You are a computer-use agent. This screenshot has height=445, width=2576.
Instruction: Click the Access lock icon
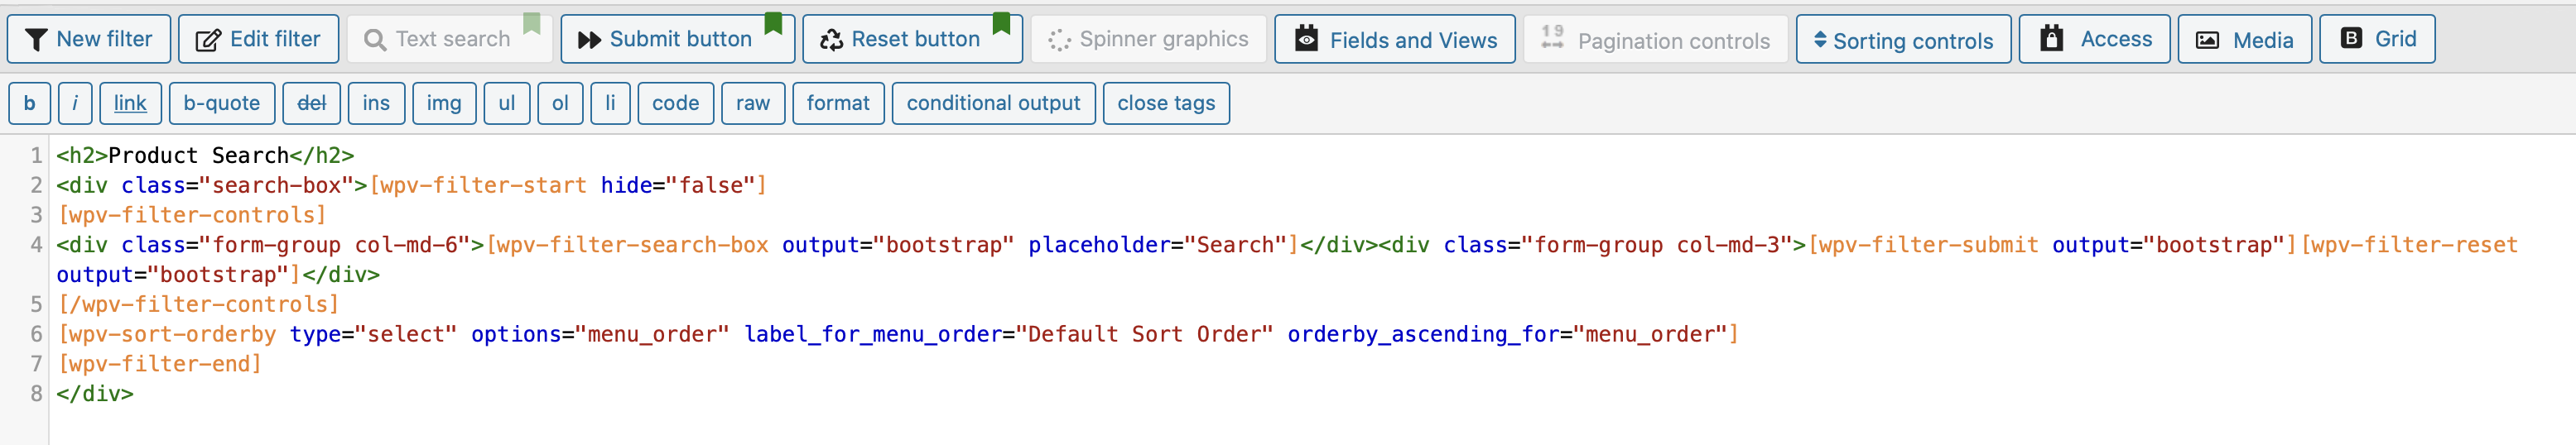(2052, 39)
